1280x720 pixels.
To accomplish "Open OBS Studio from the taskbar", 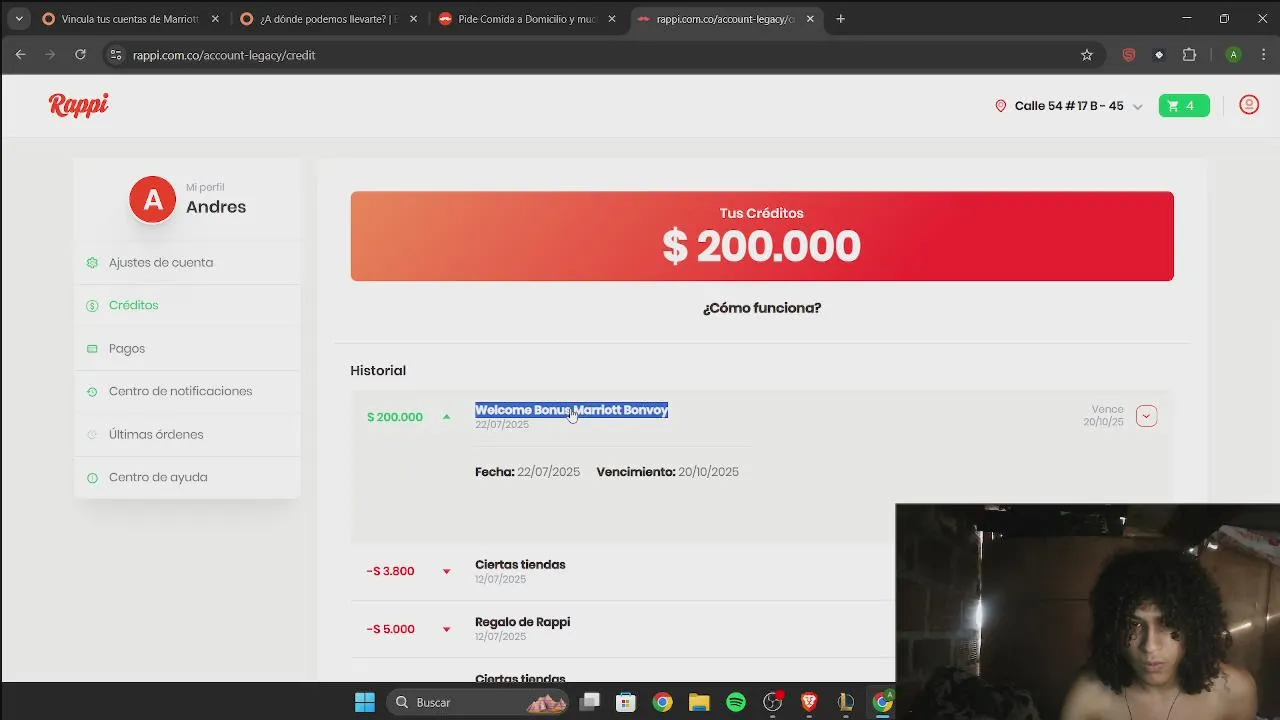I will pos(772,702).
